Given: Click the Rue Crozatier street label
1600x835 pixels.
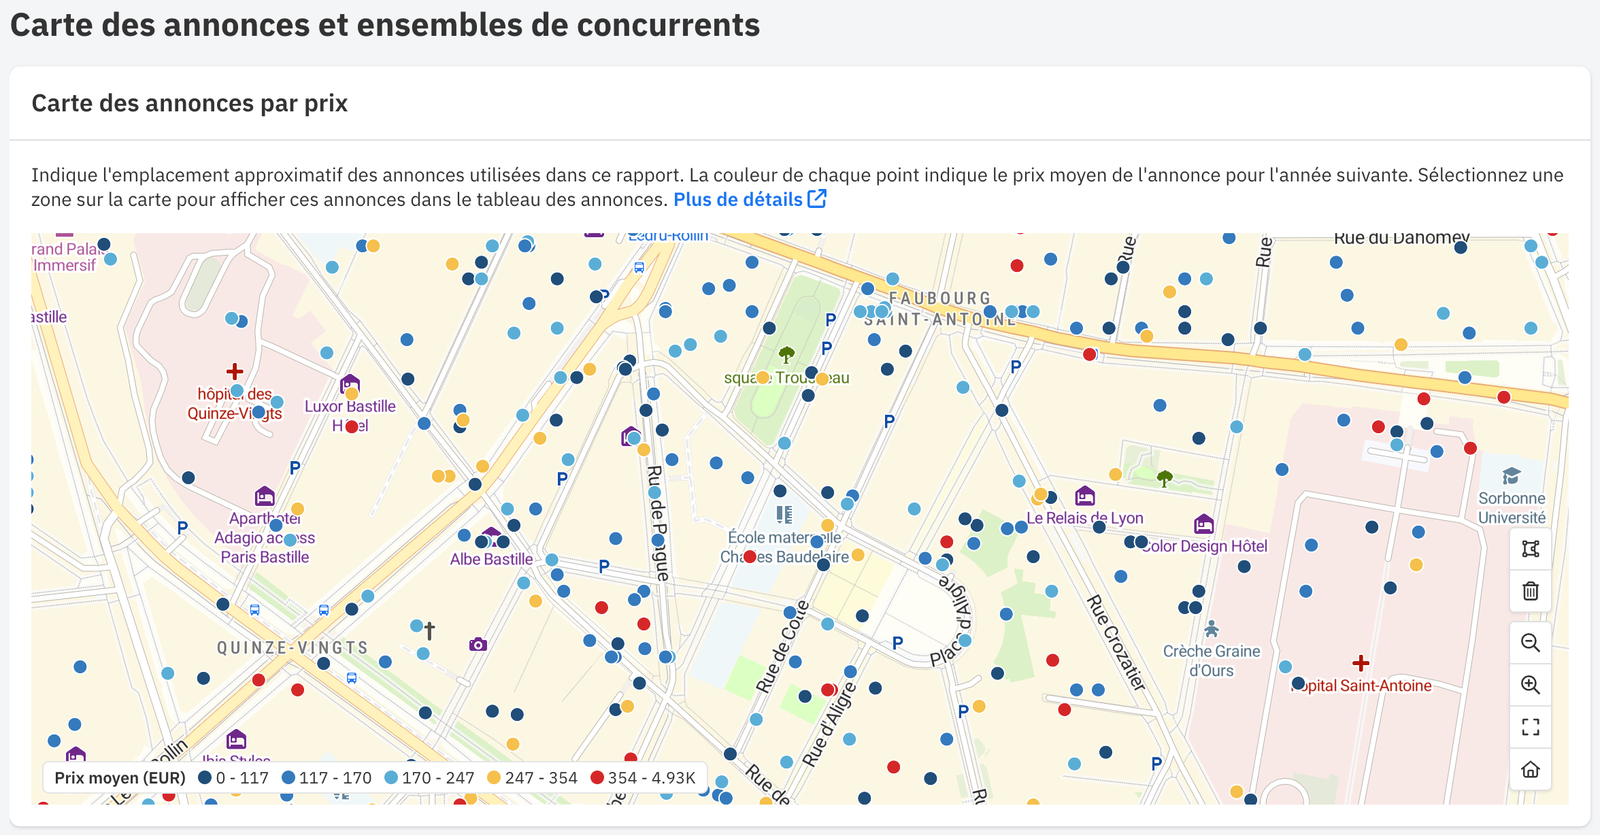Looking at the screenshot, I should coord(1116,643).
